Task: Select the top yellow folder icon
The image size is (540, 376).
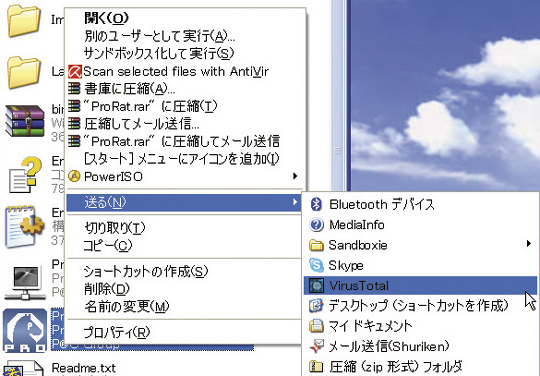Action: point(24,21)
